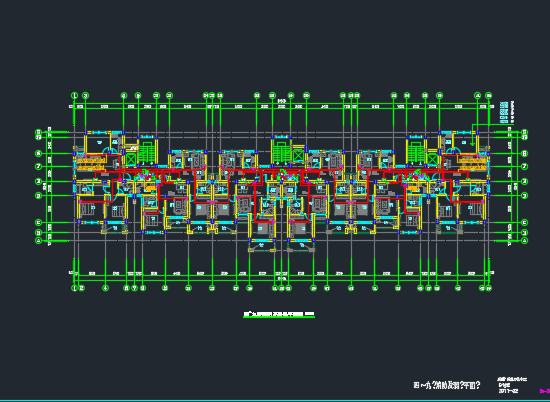Click the underlined drawing title below the plan
Viewport: 550px width, 402px height.
[279, 314]
